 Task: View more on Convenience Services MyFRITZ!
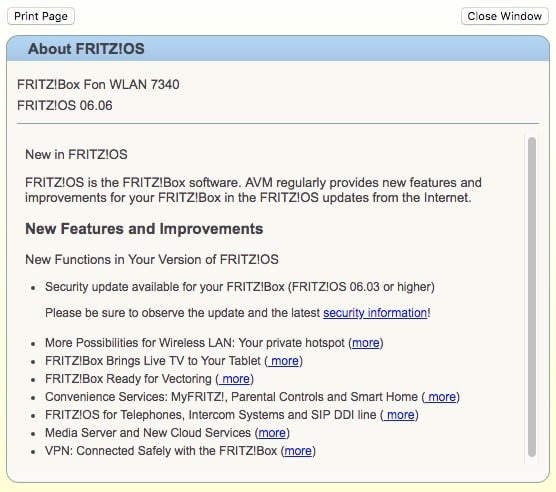tap(440, 397)
